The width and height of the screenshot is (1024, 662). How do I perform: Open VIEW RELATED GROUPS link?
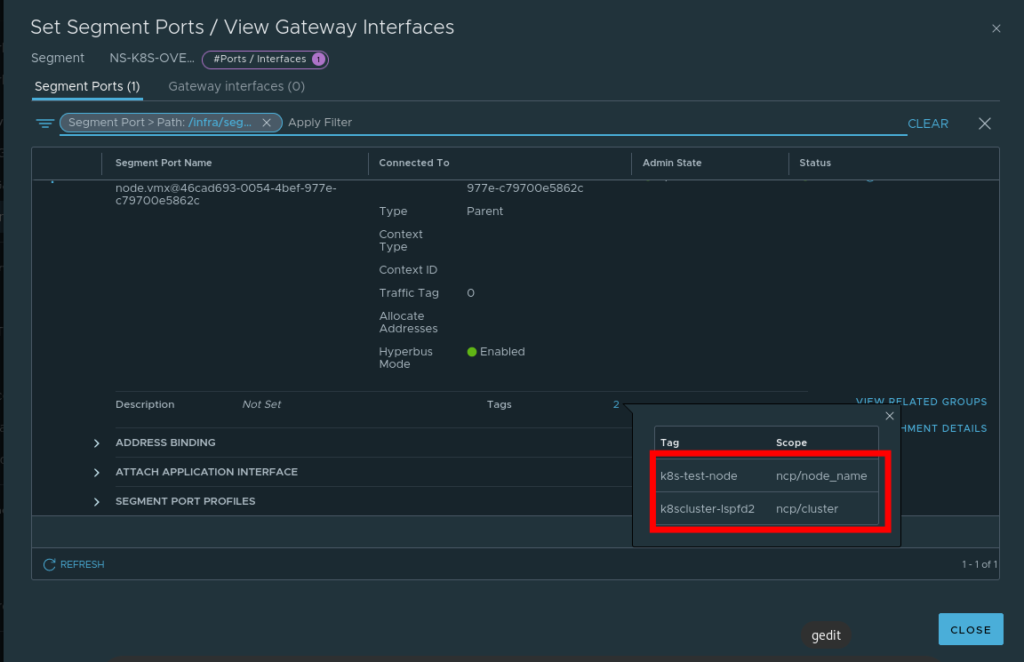tap(921, 402)
